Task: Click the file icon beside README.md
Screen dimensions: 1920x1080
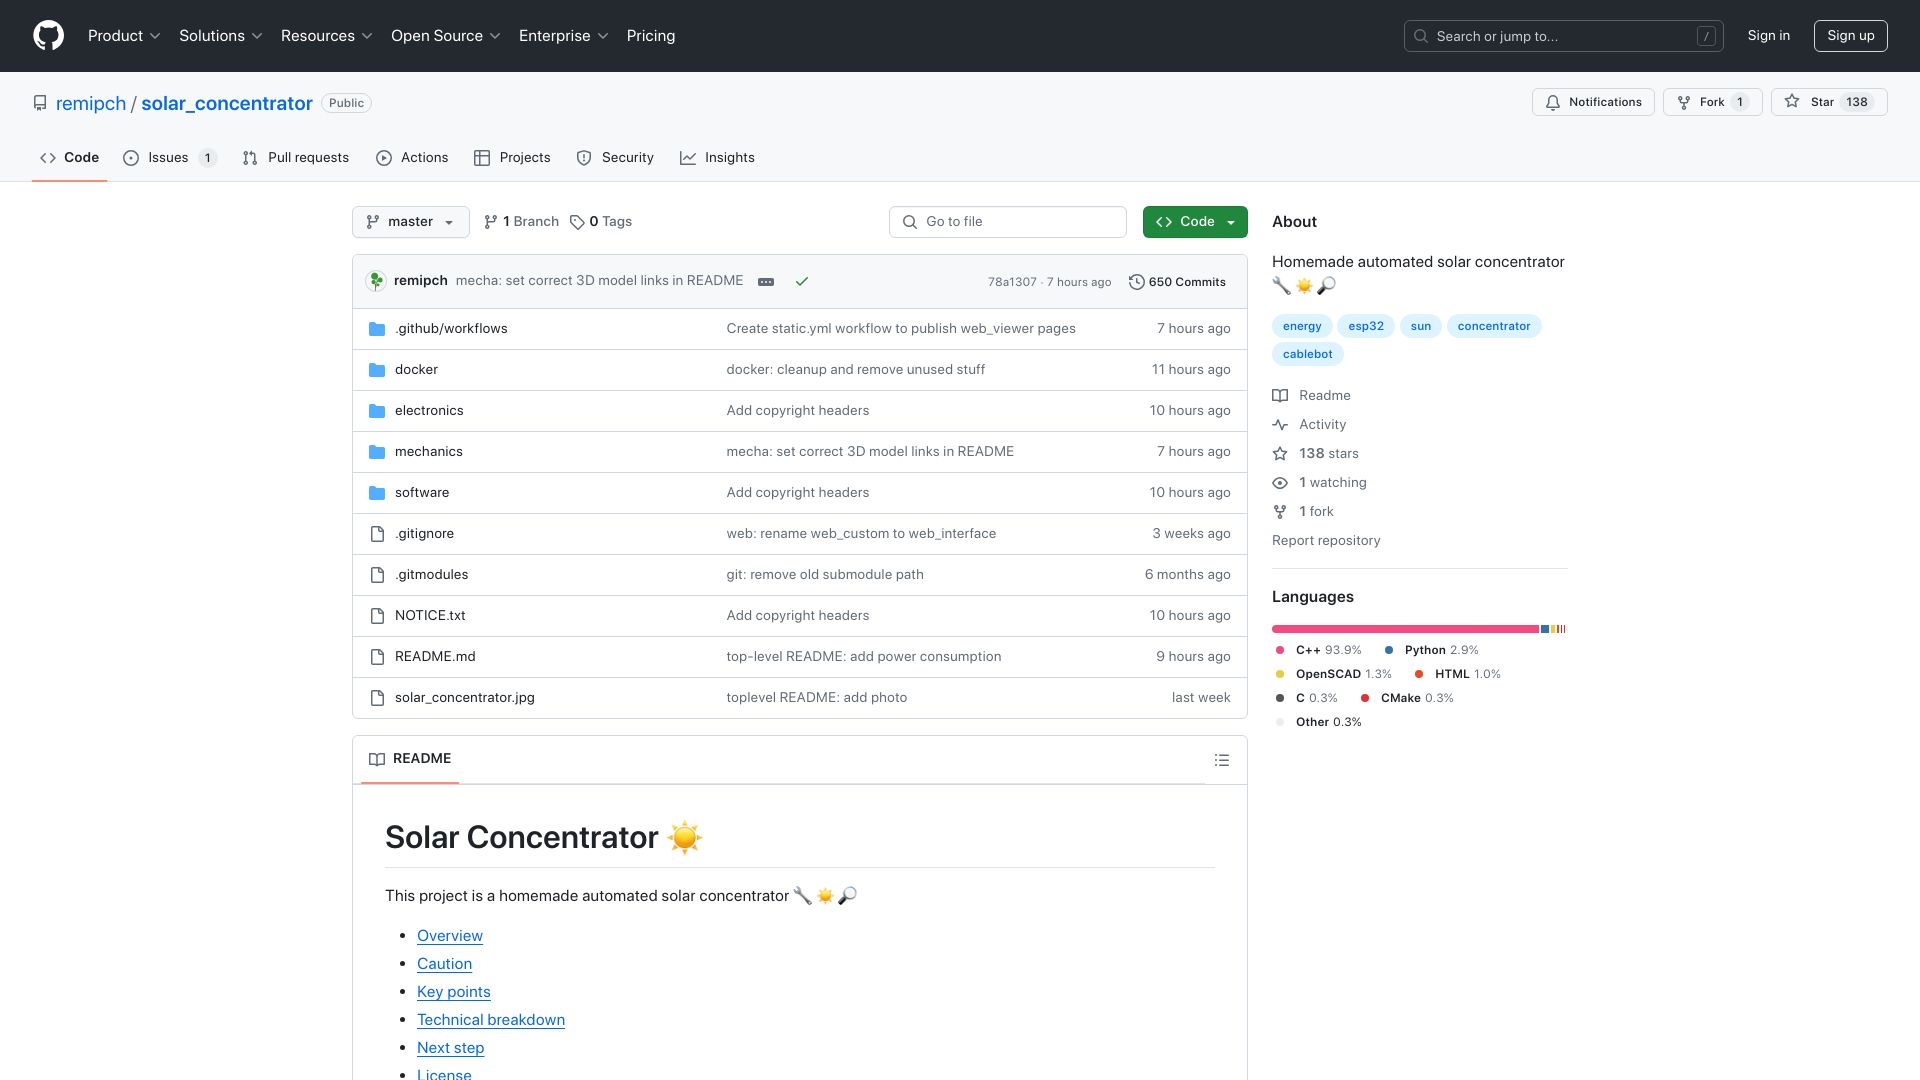Action: coord(377,657)
